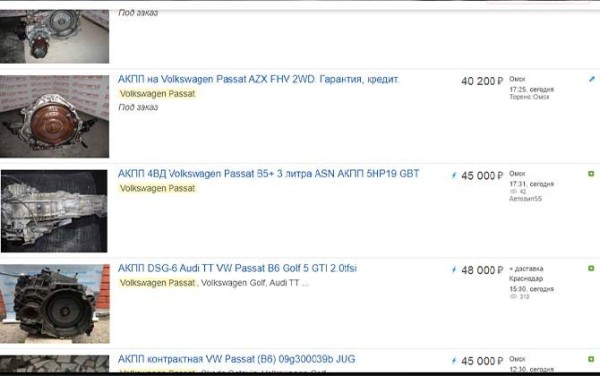Screen dimensions: 600x376
Task: Click the views eye icon showing 42
Action: click(x=514, y=191)
